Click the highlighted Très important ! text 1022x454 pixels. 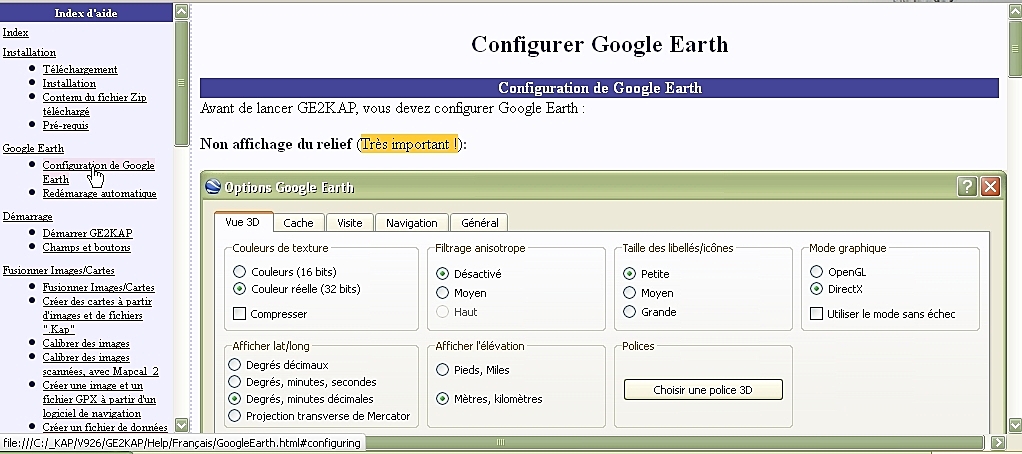pos(409,143)
